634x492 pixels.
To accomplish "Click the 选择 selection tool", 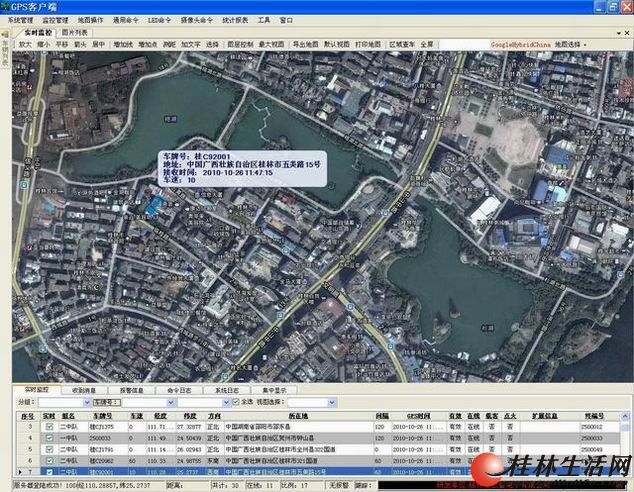I will click(x=212, y=44).
